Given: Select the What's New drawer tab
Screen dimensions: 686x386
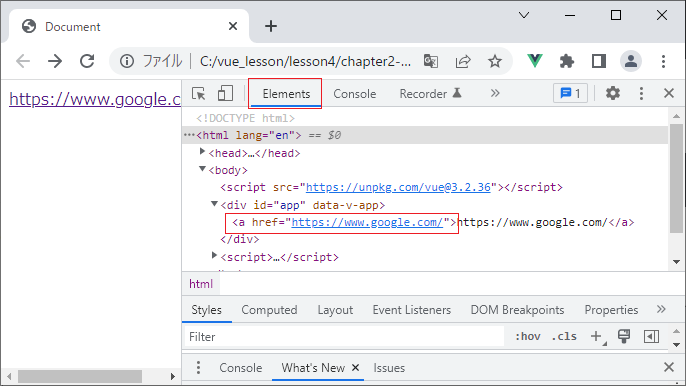Looking at the screenshot, I should tap(313, 368).
